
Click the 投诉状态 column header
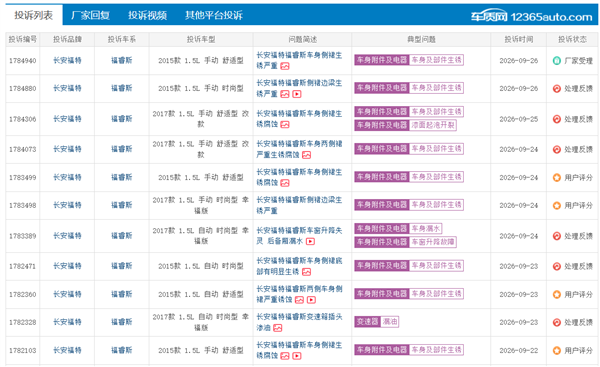(572, 39)
